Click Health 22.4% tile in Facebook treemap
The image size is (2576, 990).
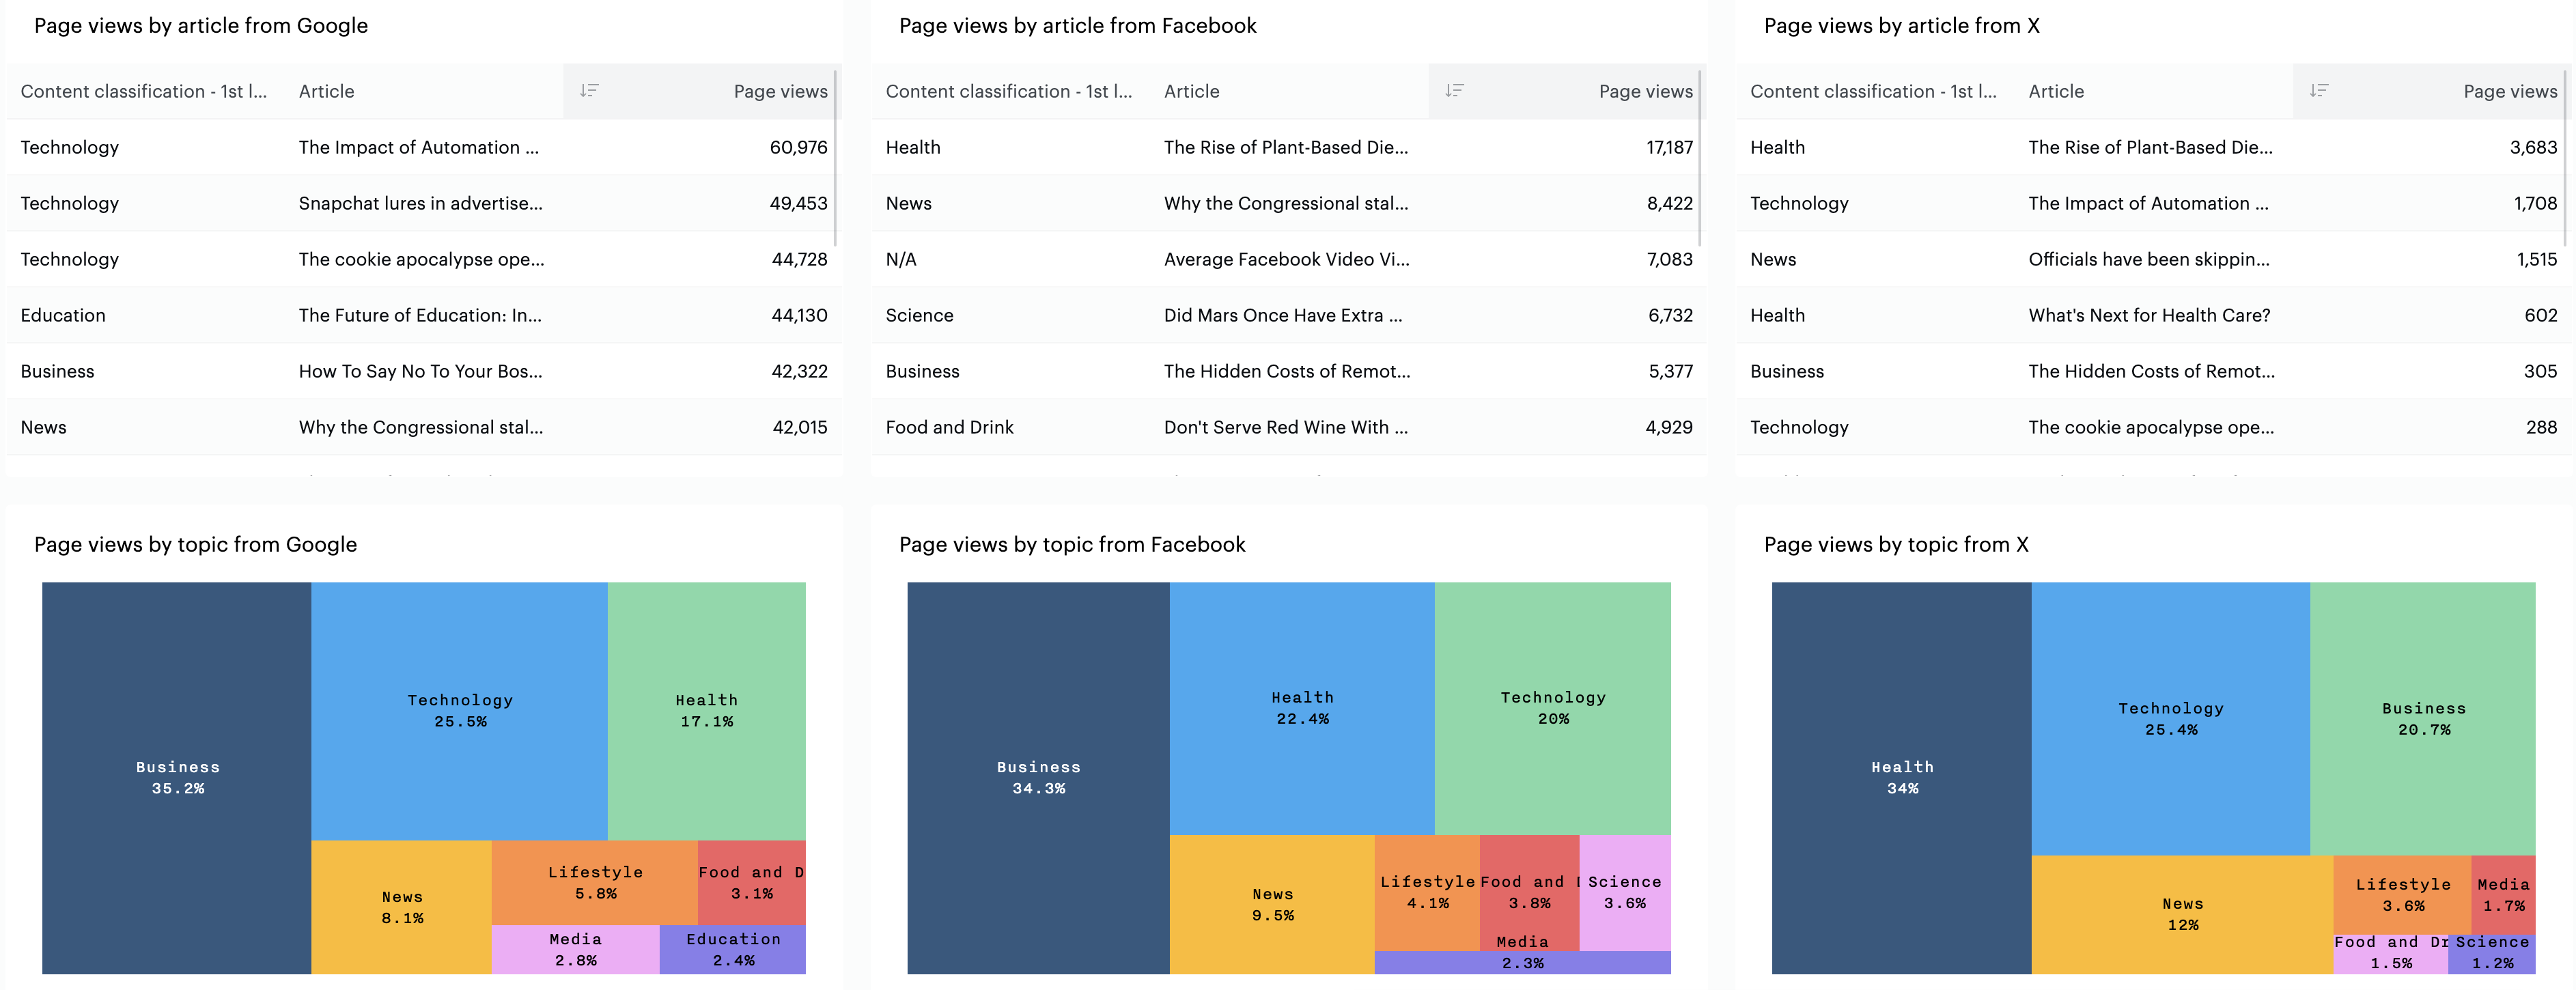click(x=1302, y=707)
